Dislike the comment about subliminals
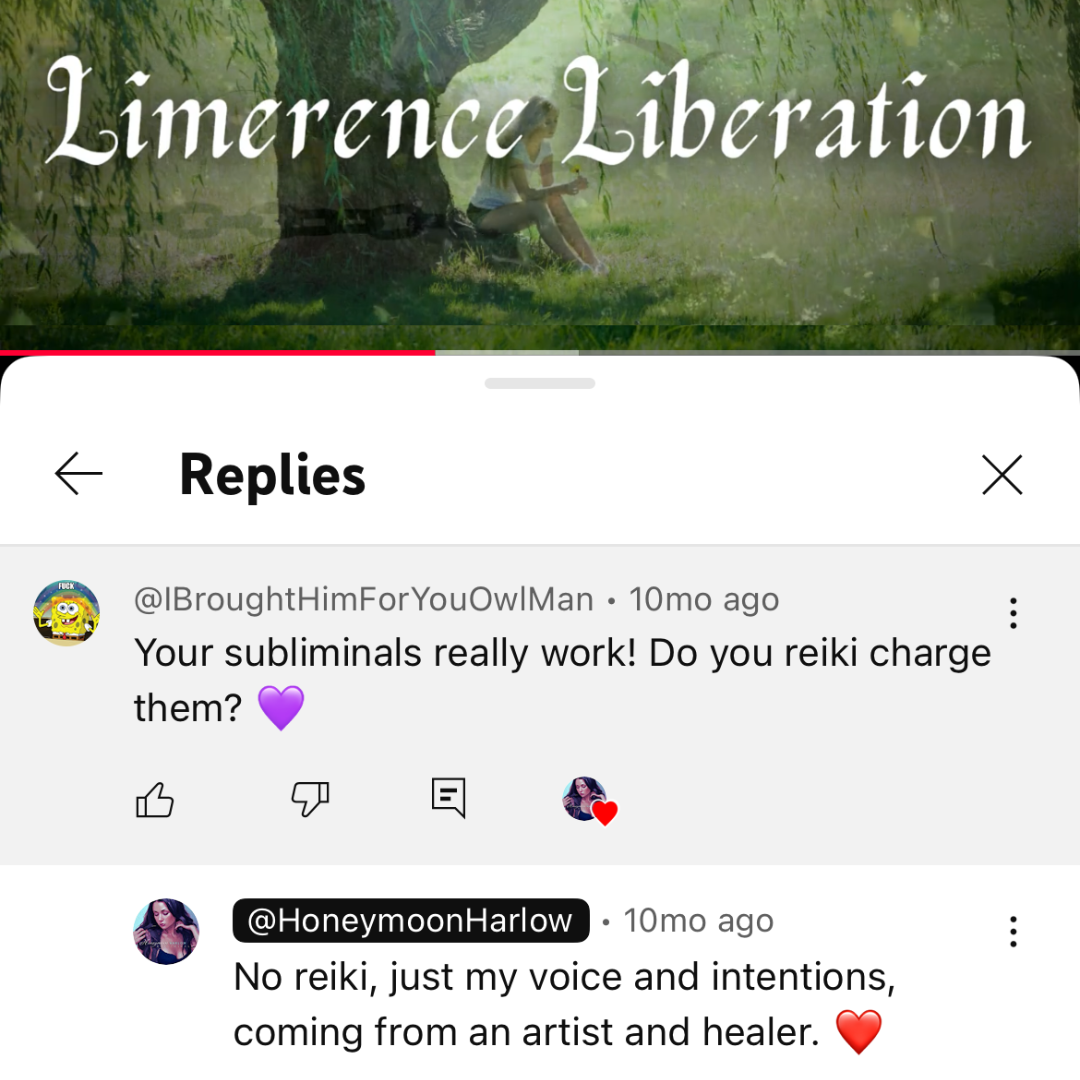 [310, 800]
